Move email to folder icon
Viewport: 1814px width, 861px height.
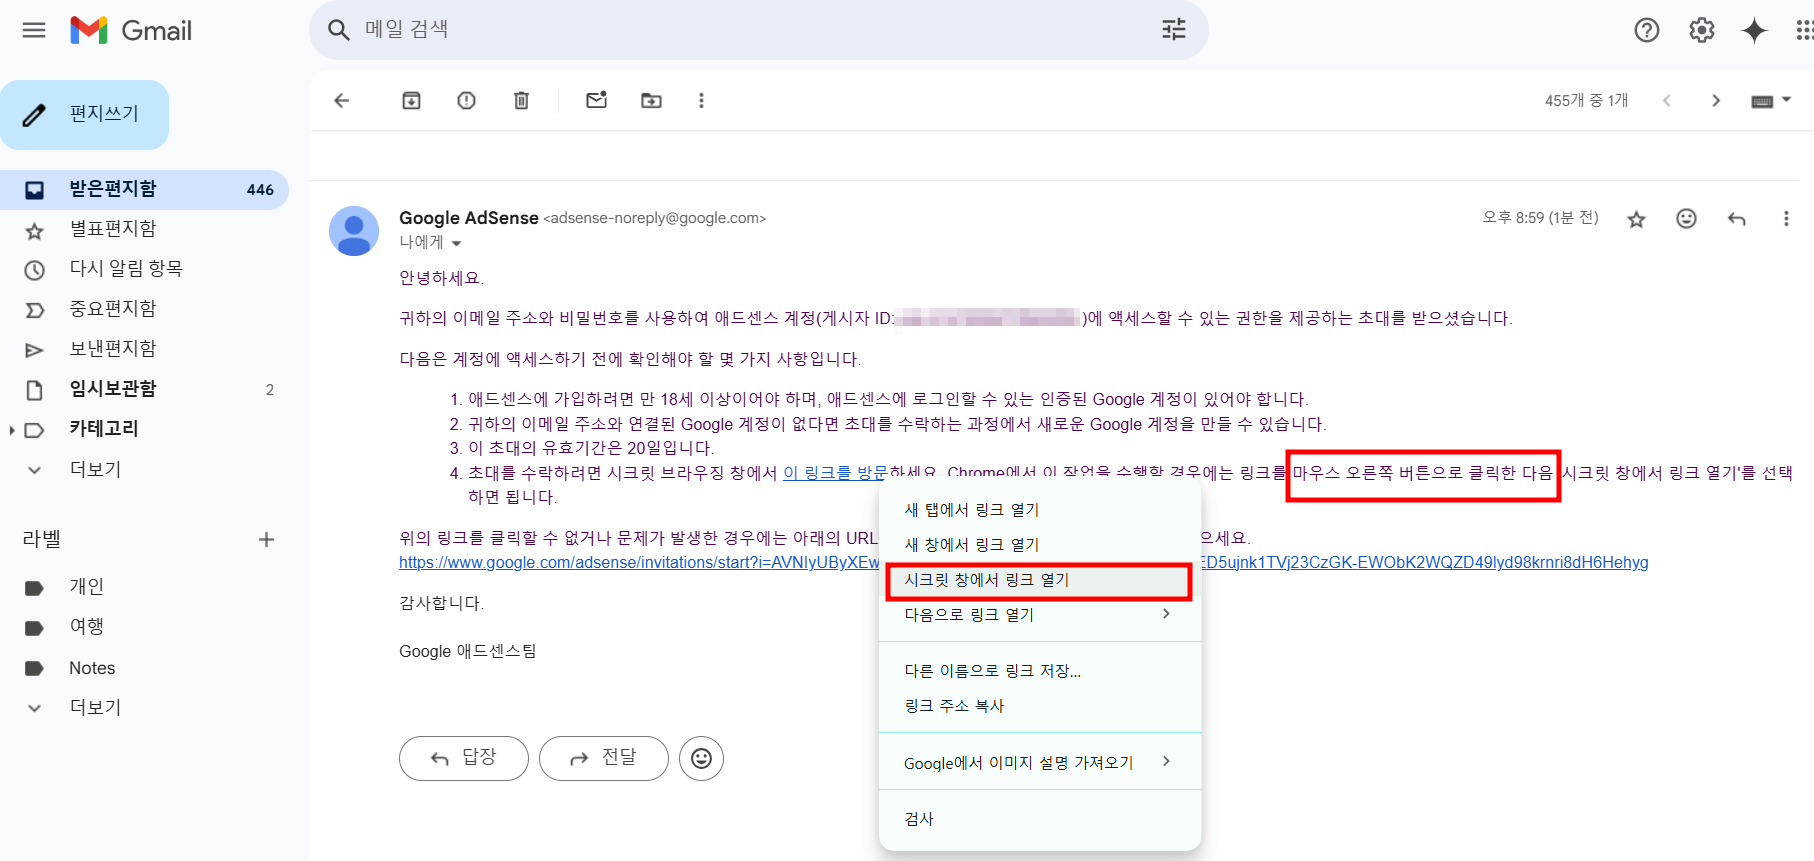(x=651, y=100)
